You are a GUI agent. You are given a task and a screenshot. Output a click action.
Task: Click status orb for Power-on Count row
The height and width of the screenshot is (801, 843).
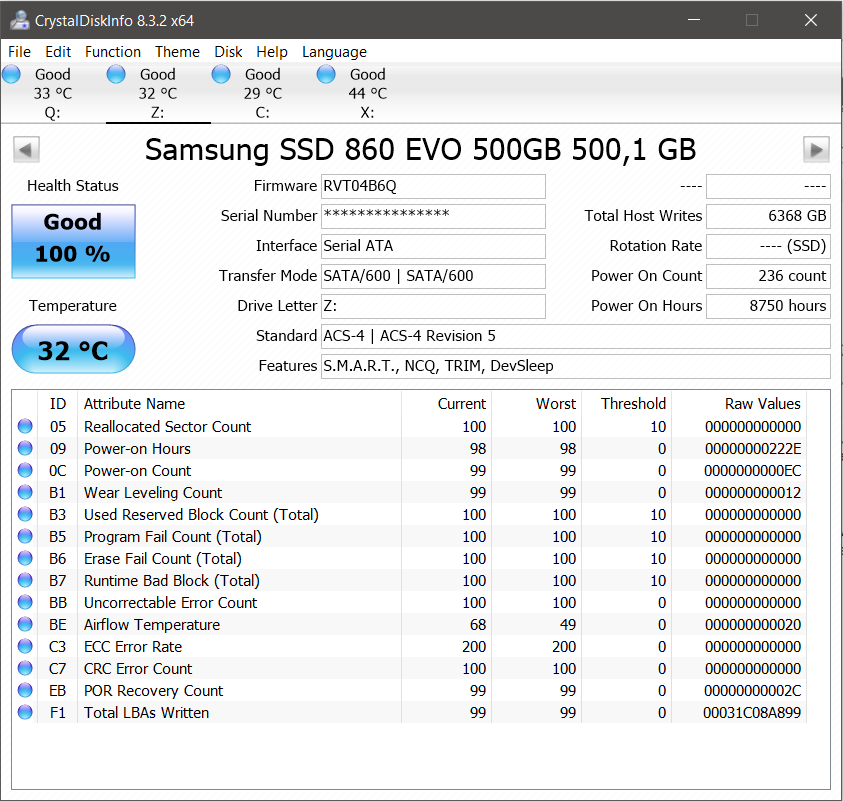click(x=25, y=470)
